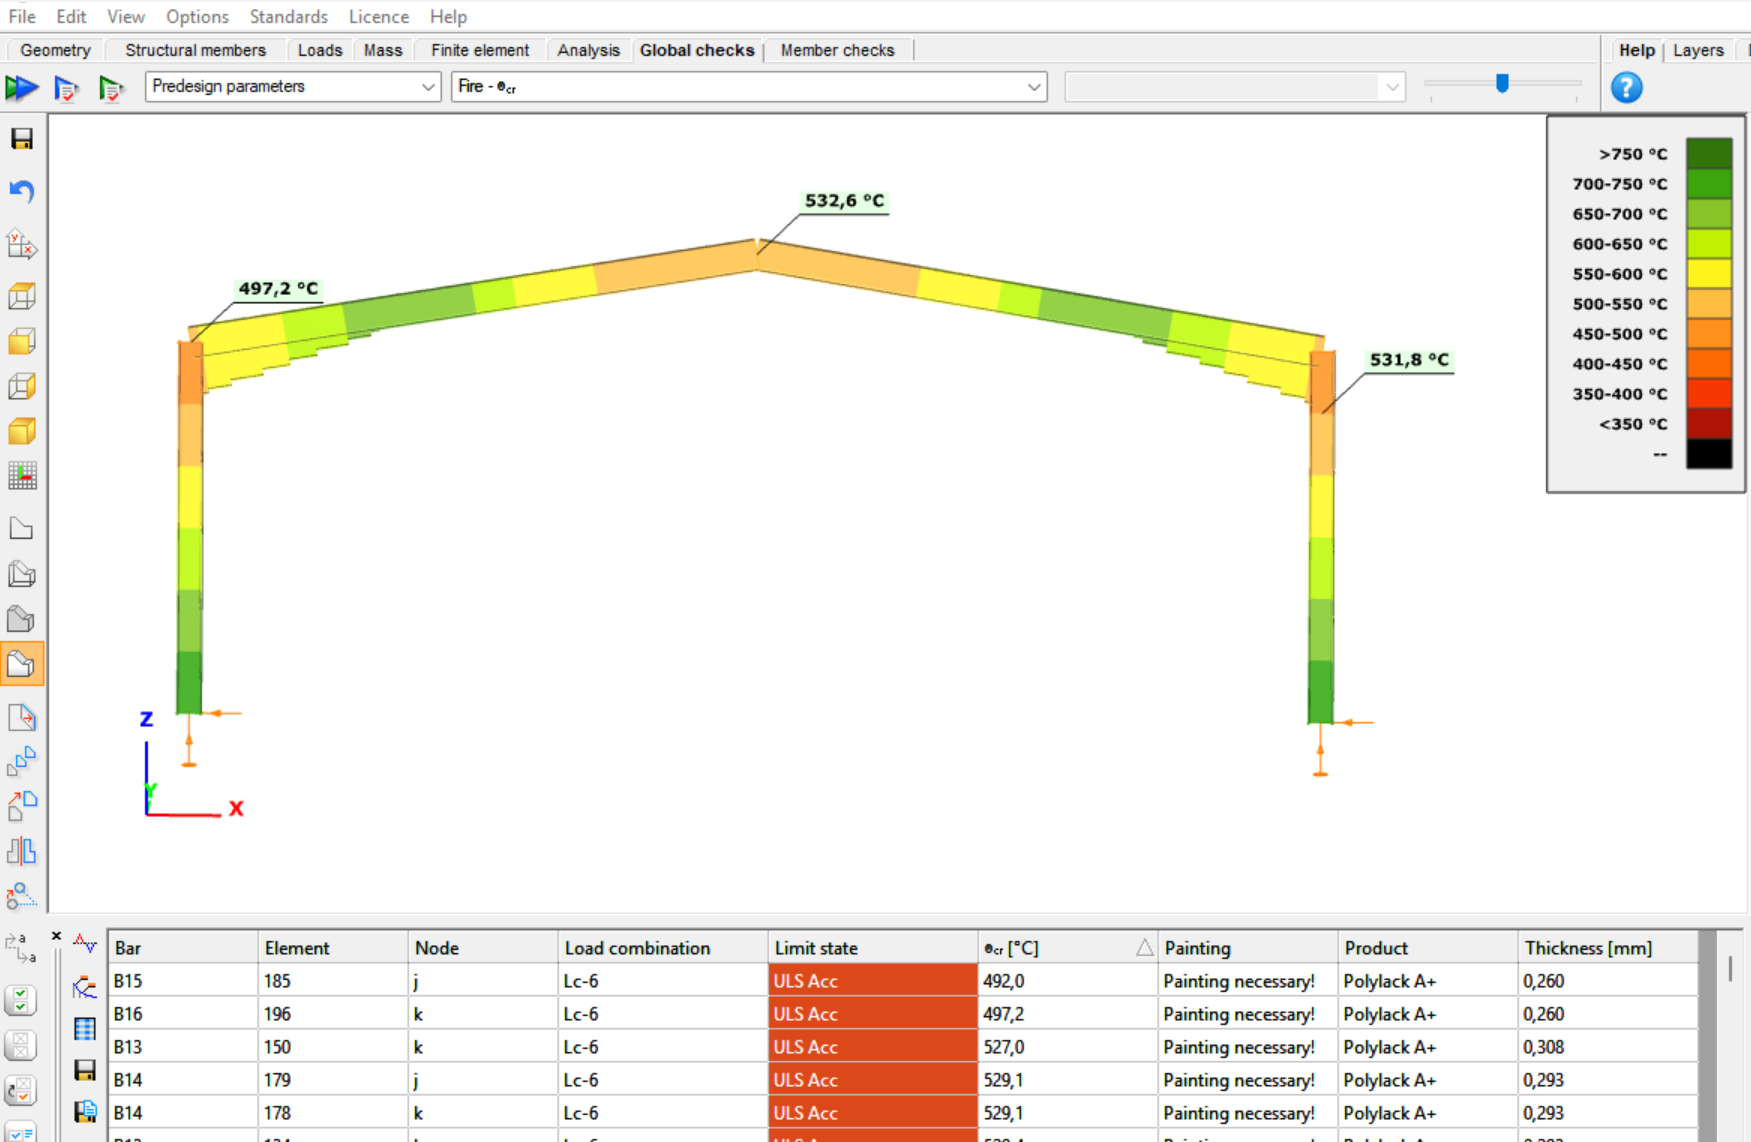The width and height of the screenshot is (1751, 1142).
Task: Open the empty dropdown beside the slider
Action: pos(1234,87)
